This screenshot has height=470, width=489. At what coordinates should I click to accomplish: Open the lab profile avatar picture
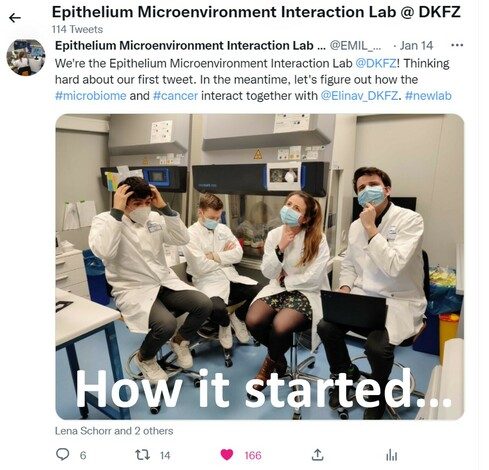coord(26,57)
